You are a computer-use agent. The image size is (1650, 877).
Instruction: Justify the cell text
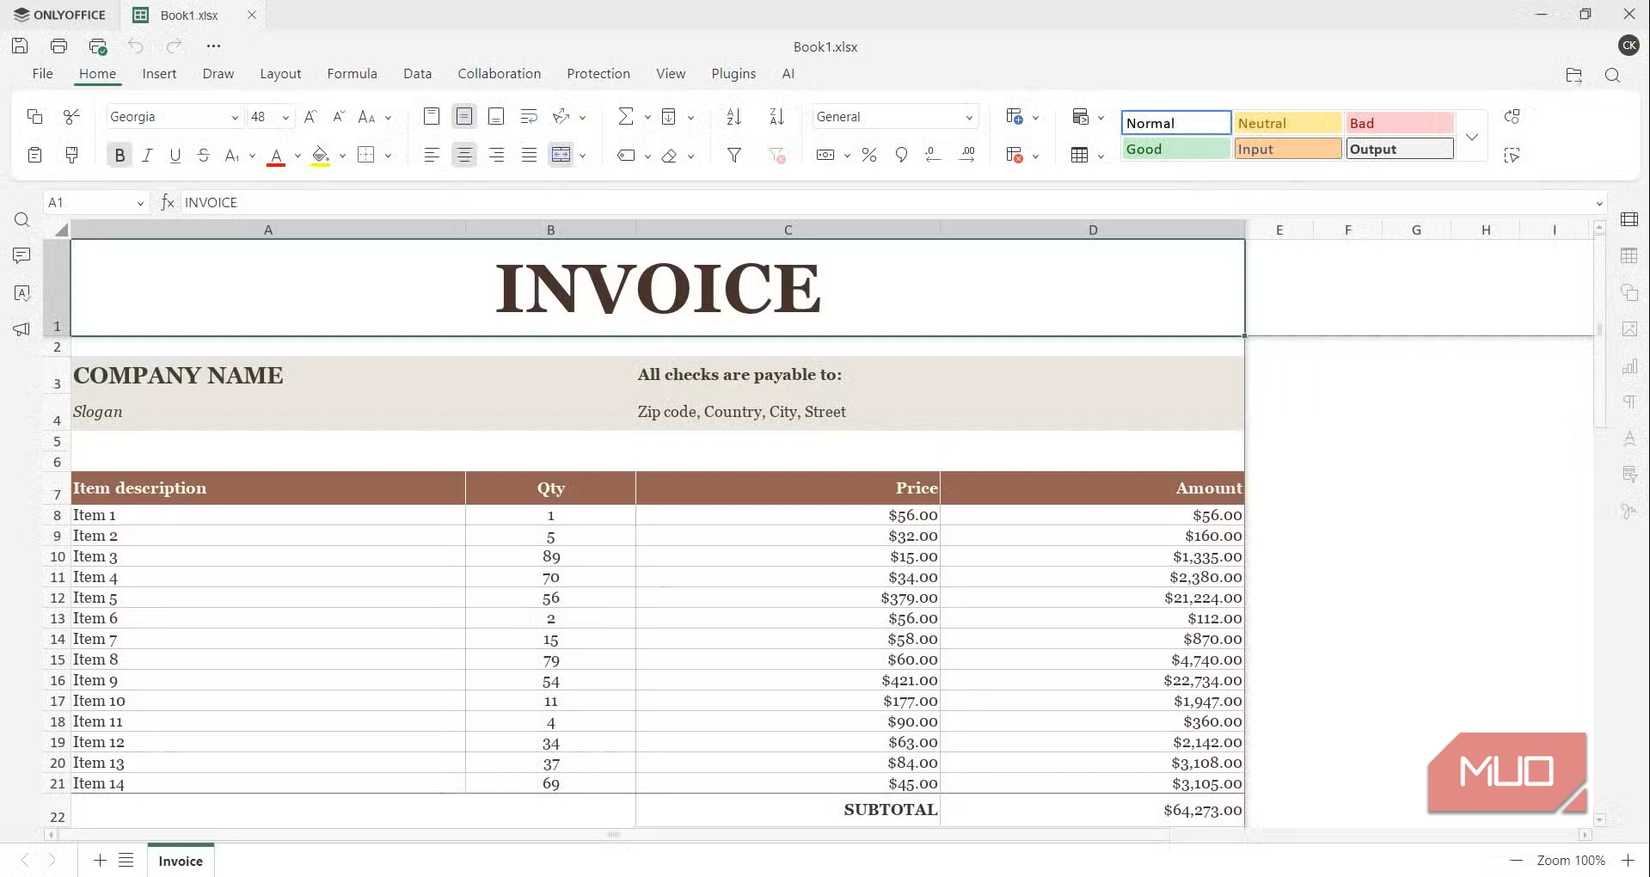(529, 155)
